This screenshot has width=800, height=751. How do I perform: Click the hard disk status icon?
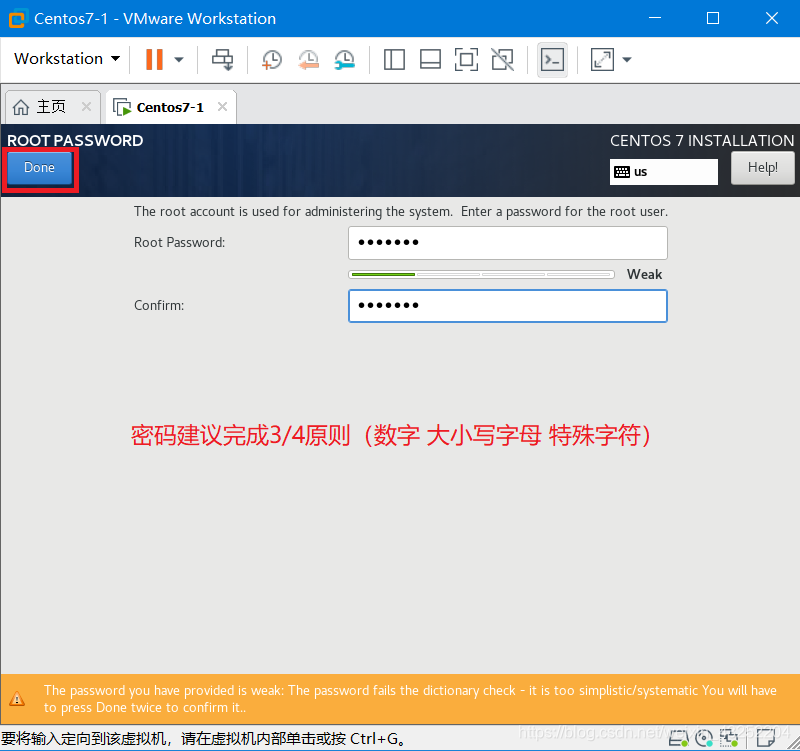(x=679, y=738)
